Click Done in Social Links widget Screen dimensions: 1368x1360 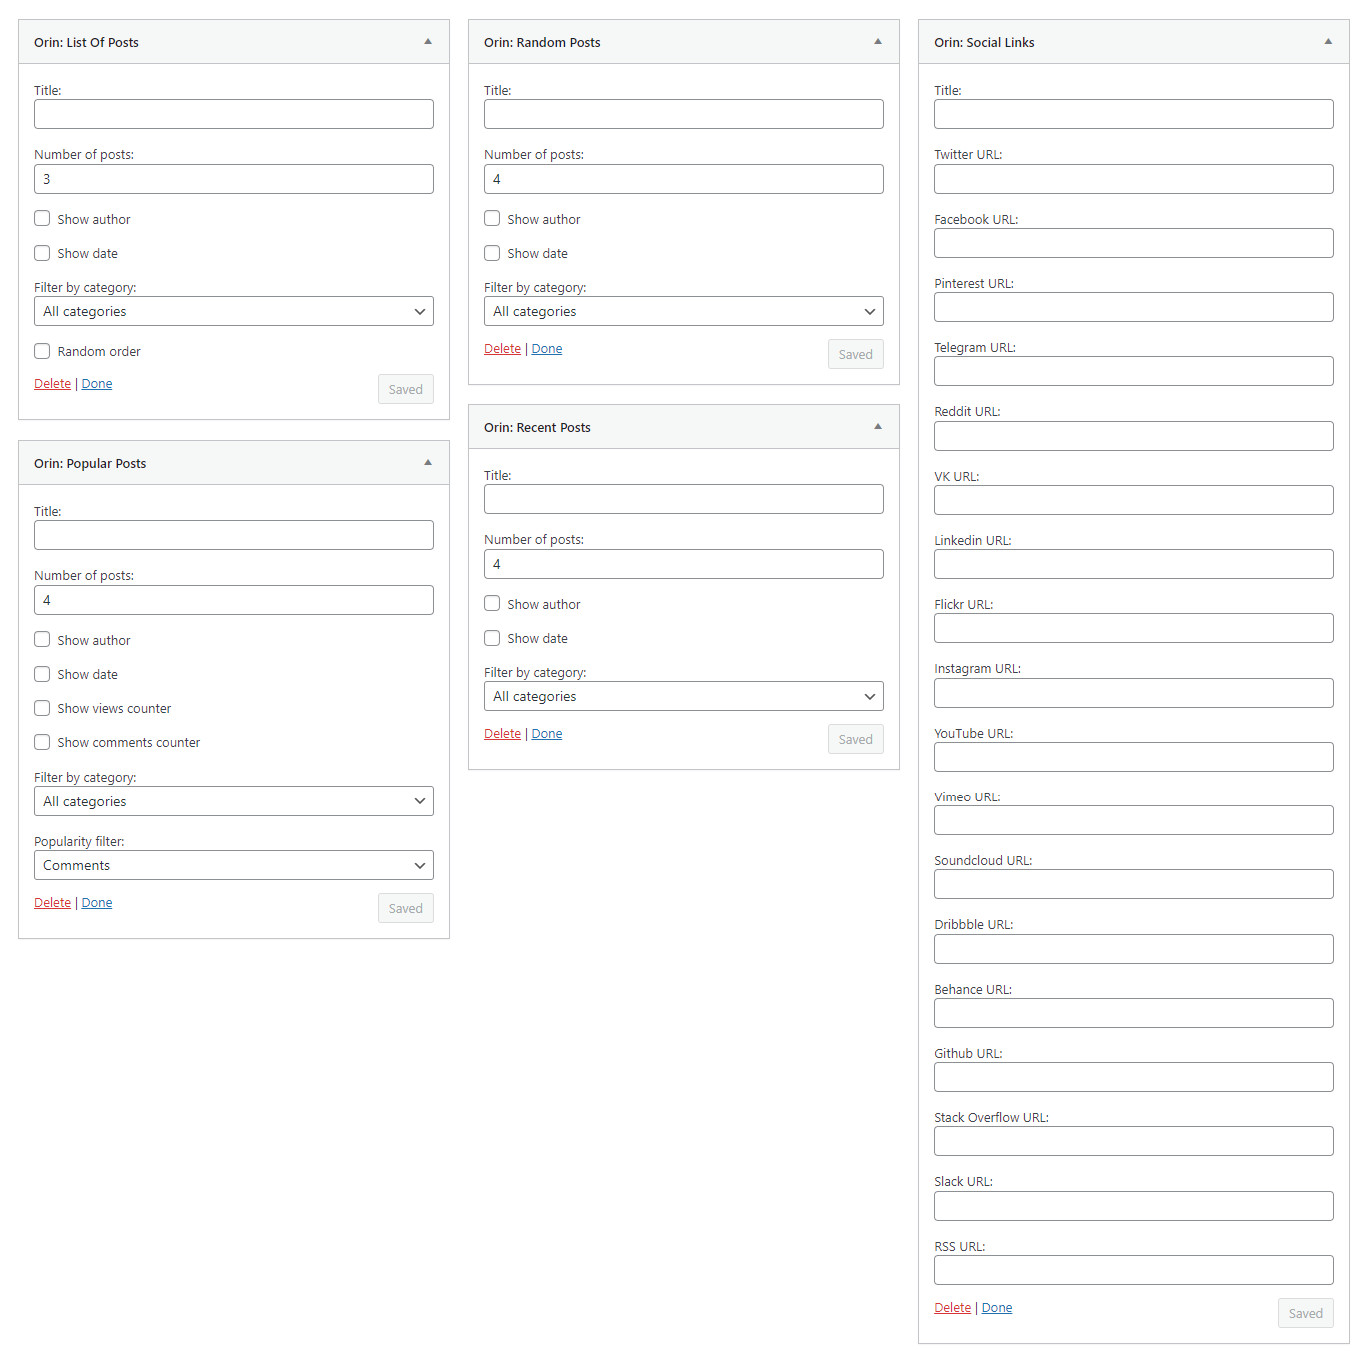tap(996, 1308)
